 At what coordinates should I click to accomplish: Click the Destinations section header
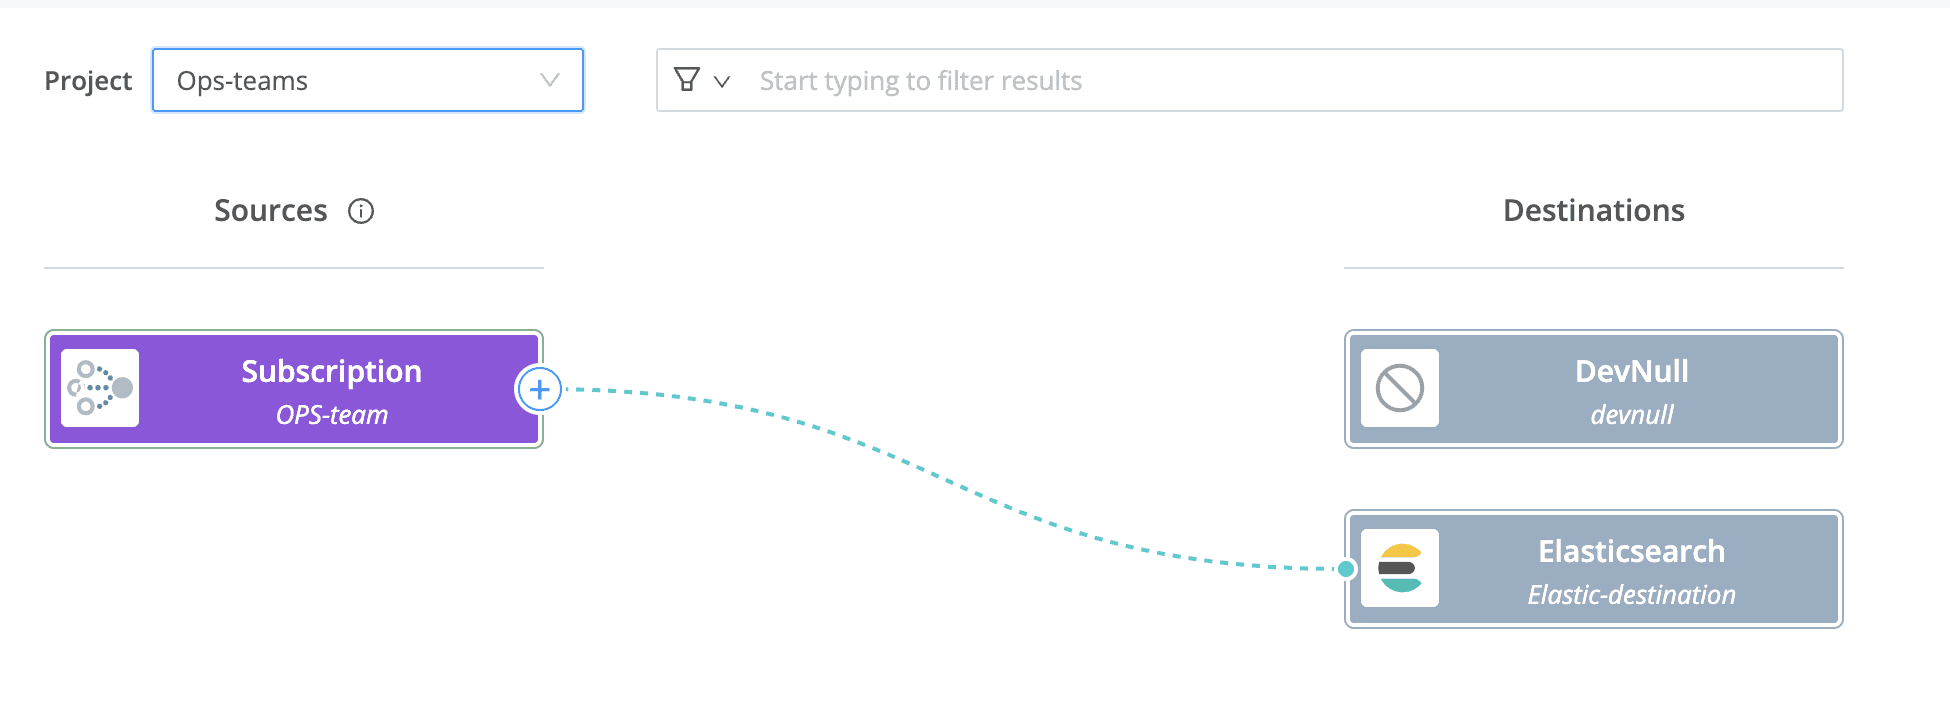(x=1593, y=210)
